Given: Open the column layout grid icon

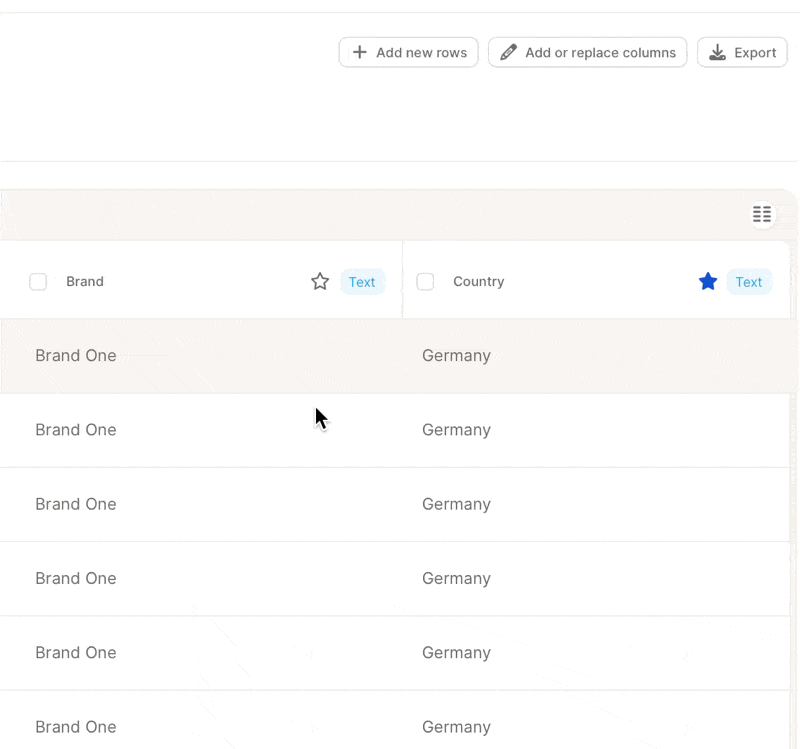Looking at the screenshot, I should pyautogui.click(x=762, y=214).
